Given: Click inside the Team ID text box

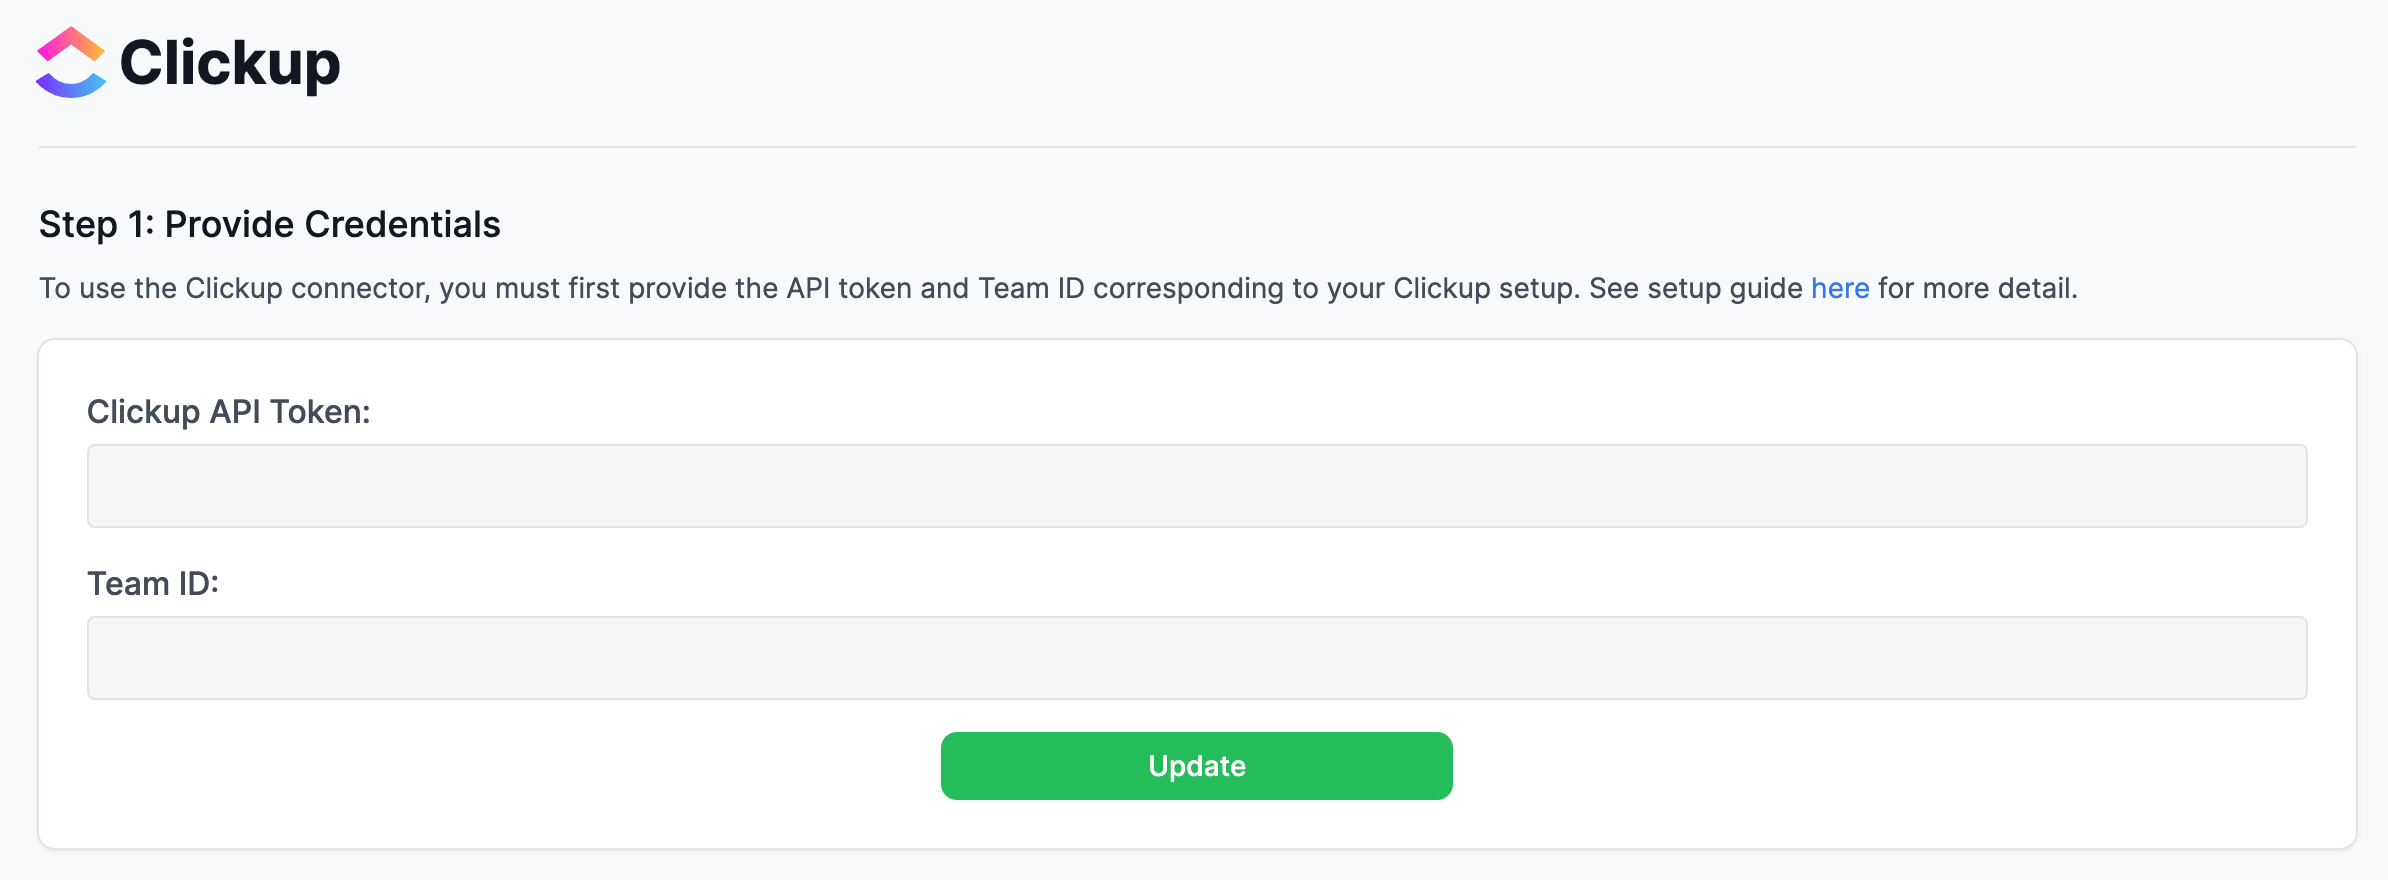Looking at the screenshot, I should point(1197,657).
